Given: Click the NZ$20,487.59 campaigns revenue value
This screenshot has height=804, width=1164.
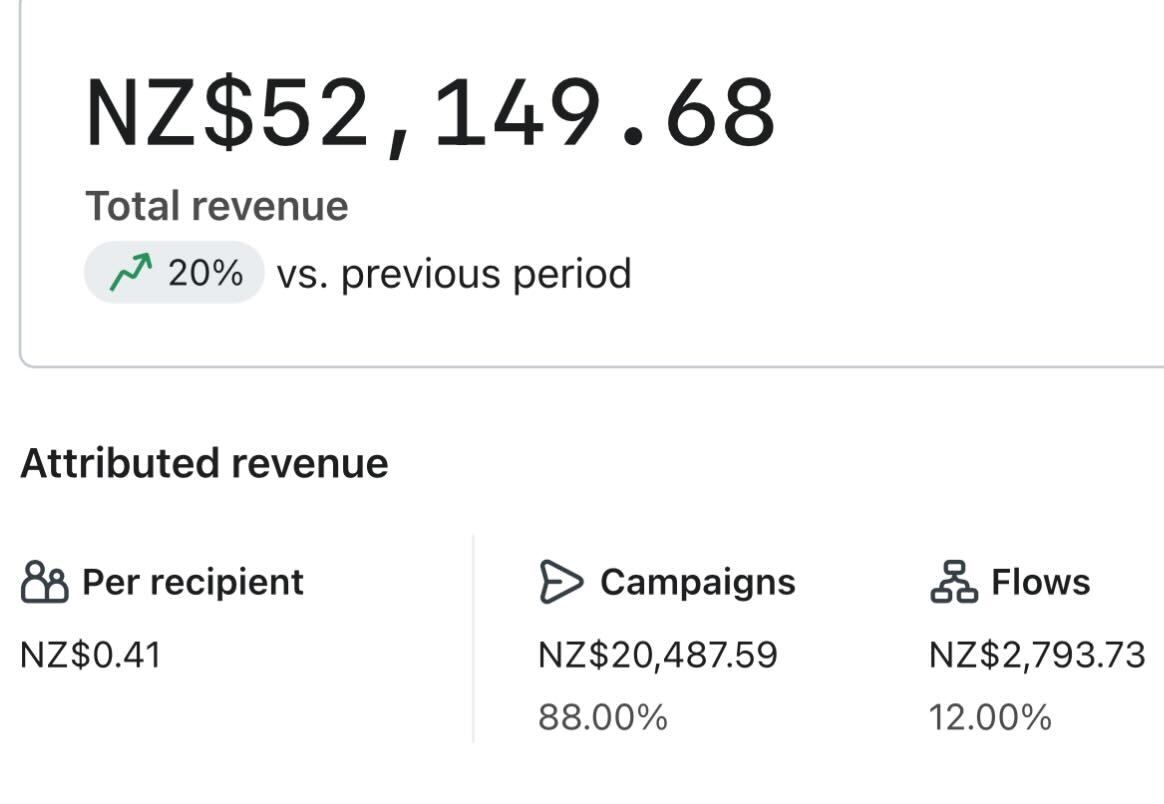Looking at the screenshot, I should 658,656.
